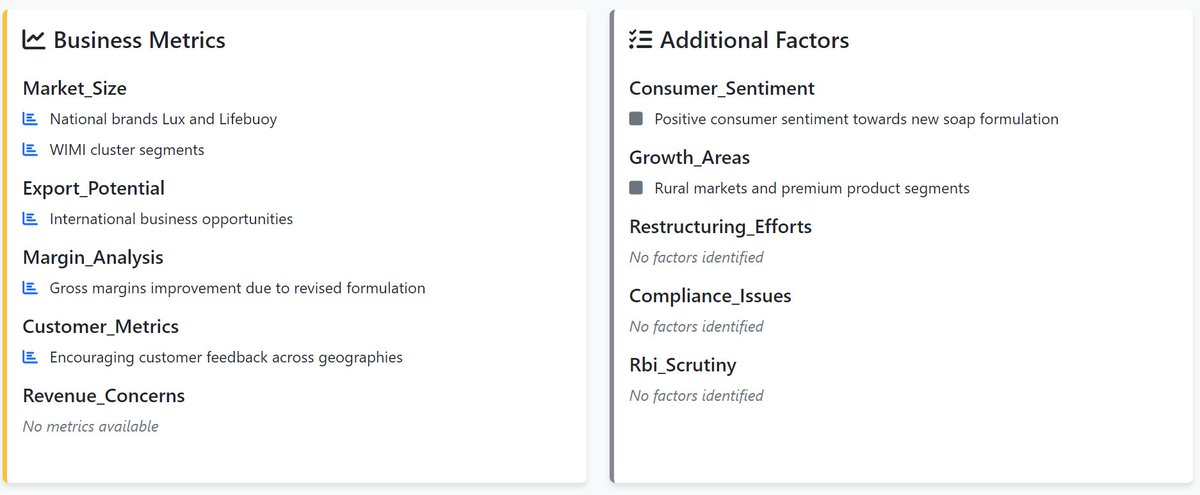Viewport: 1200px width, 495px height.
Task: Click bar icon next to WIMI cluster segments
Action: (x=30, y=150)
